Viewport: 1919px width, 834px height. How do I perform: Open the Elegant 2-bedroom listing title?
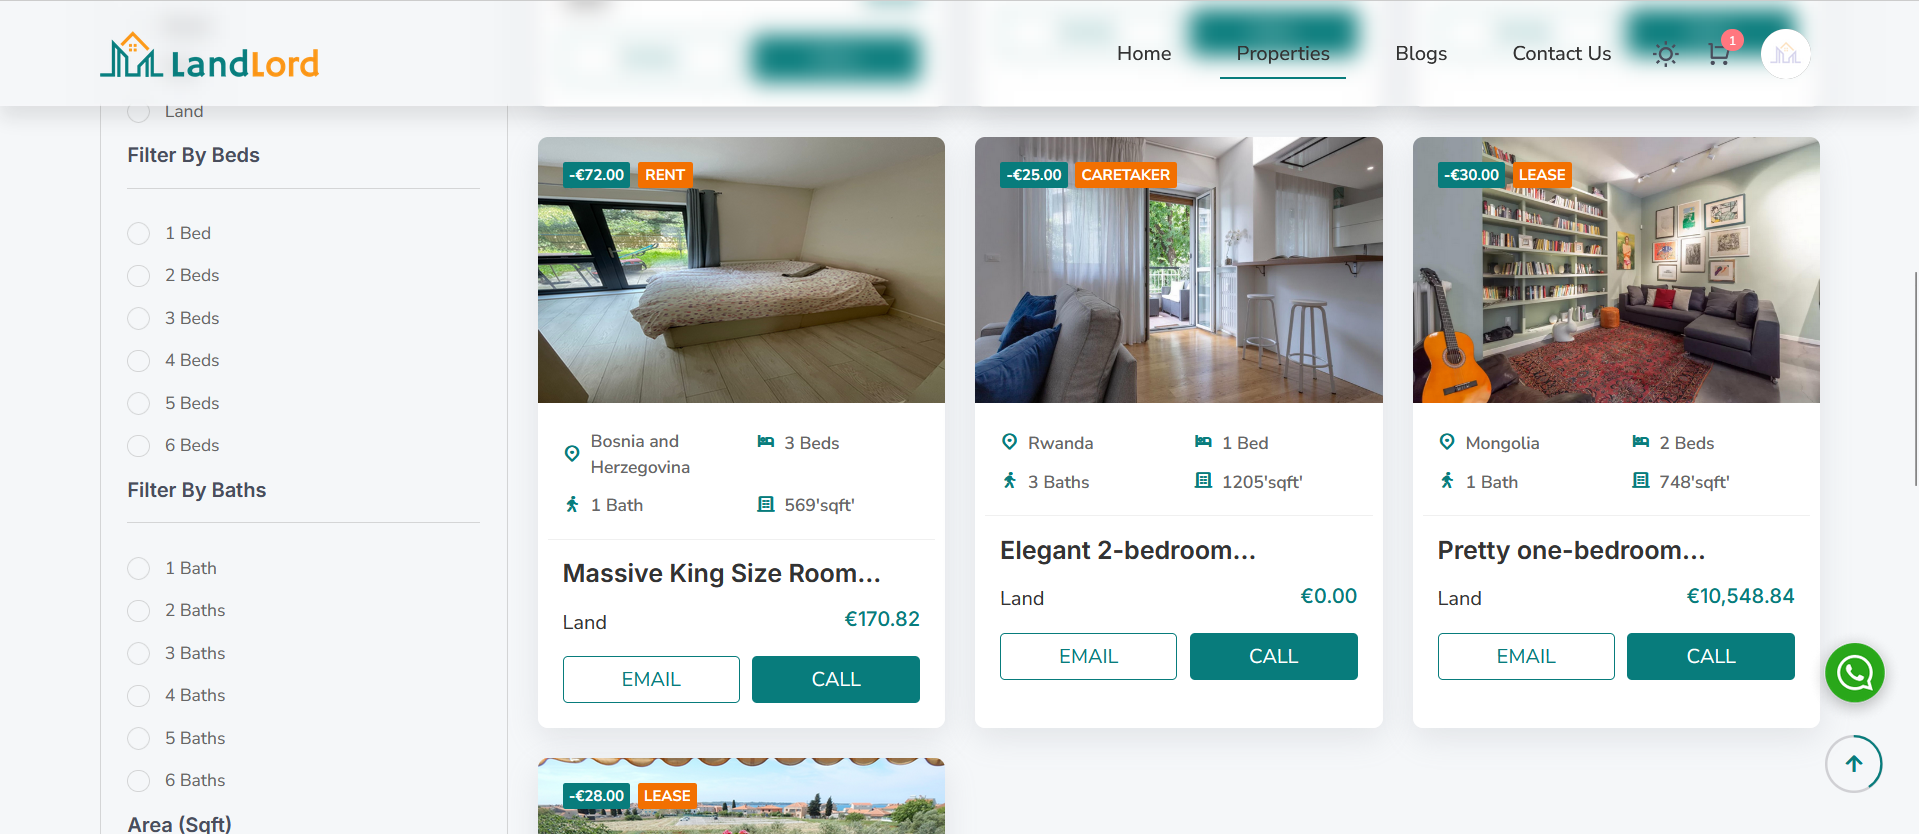click(1127, 550)
